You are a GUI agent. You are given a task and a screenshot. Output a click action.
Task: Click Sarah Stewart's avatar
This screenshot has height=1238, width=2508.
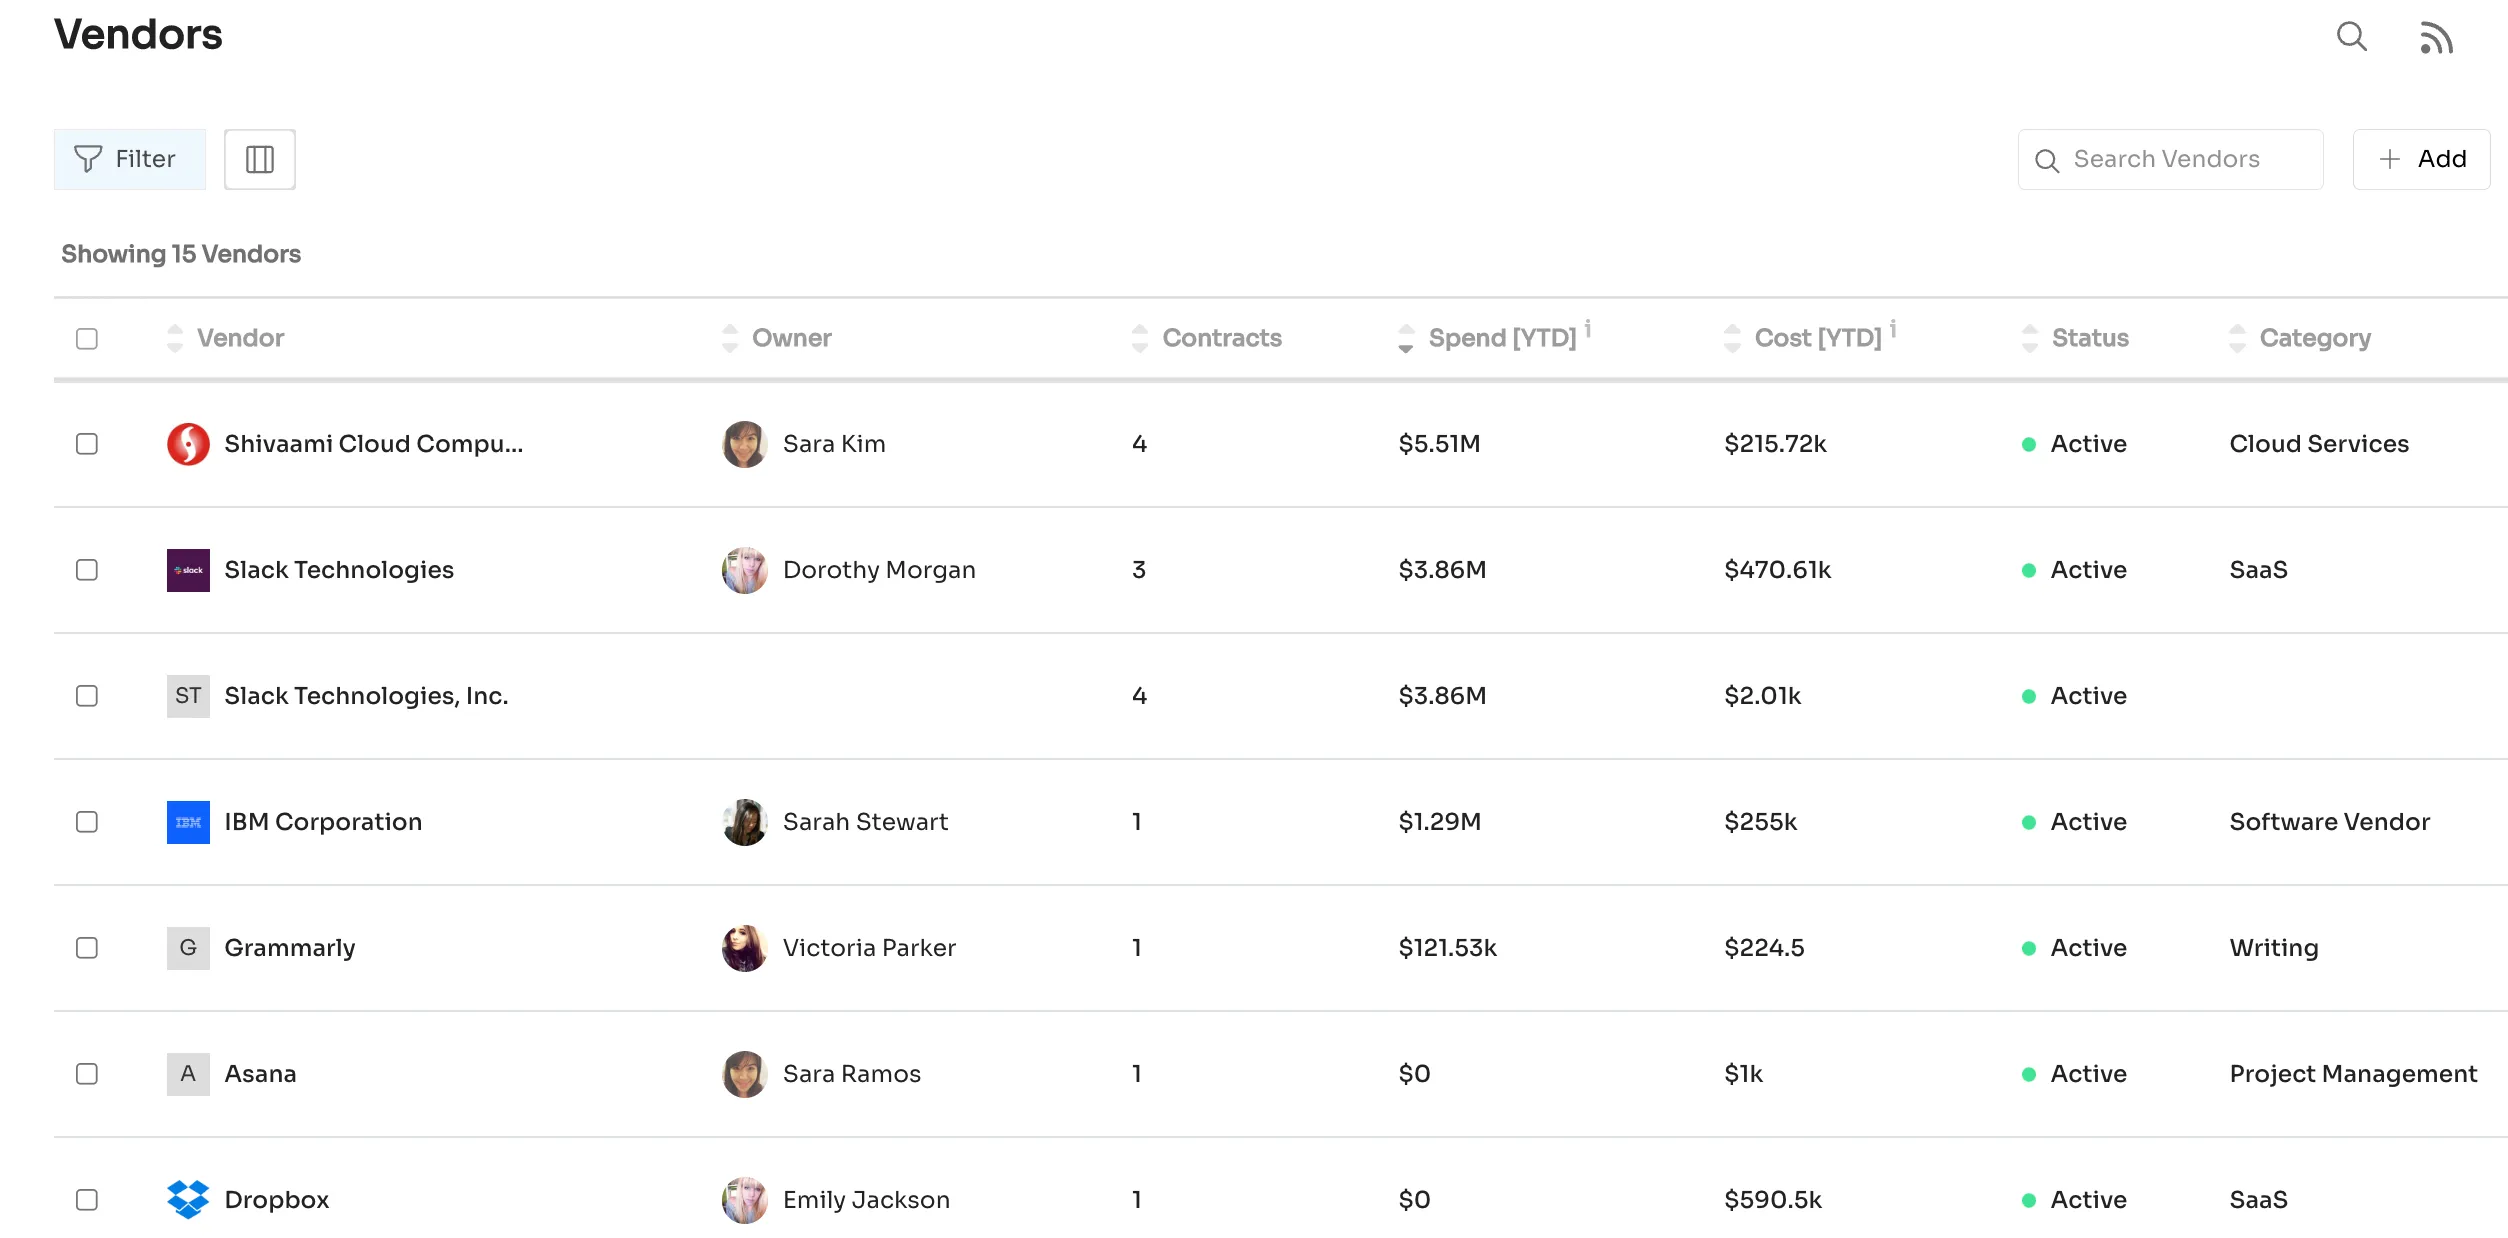(744, 822)
